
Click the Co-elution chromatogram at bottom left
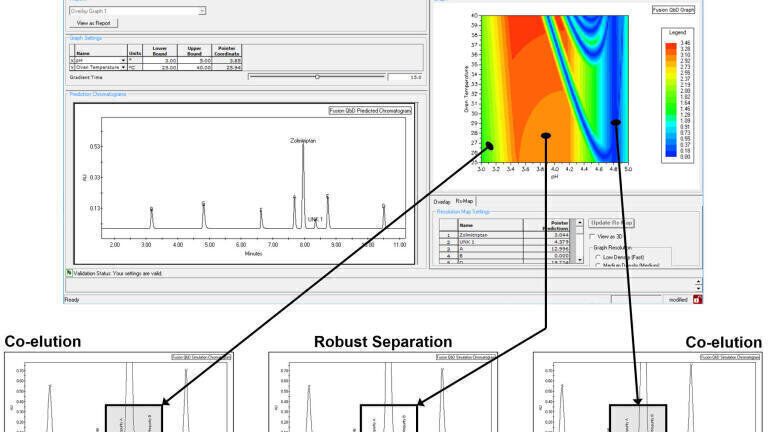[x=119, y=392]
